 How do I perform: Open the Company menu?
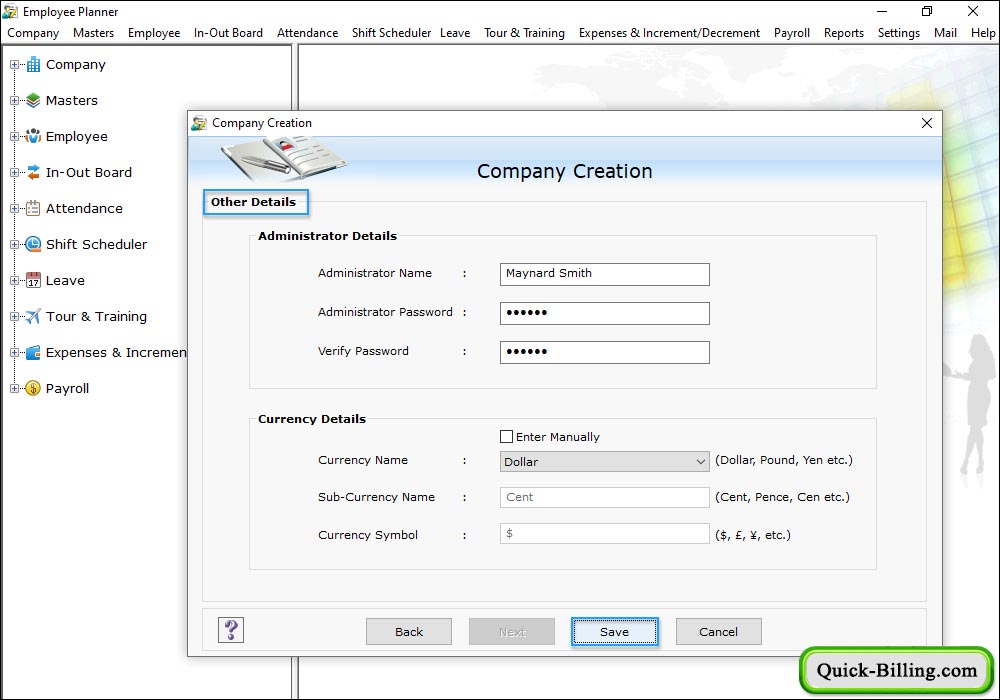click(33, 33)
